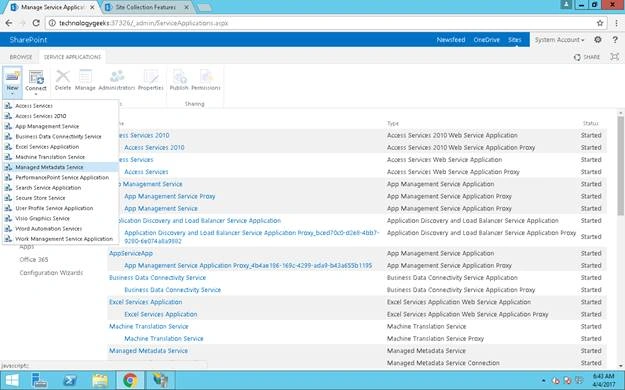The image size is (625, 390).
Task: Choose Business Data Connectivity Service in the menu
Action: [60, 136]
